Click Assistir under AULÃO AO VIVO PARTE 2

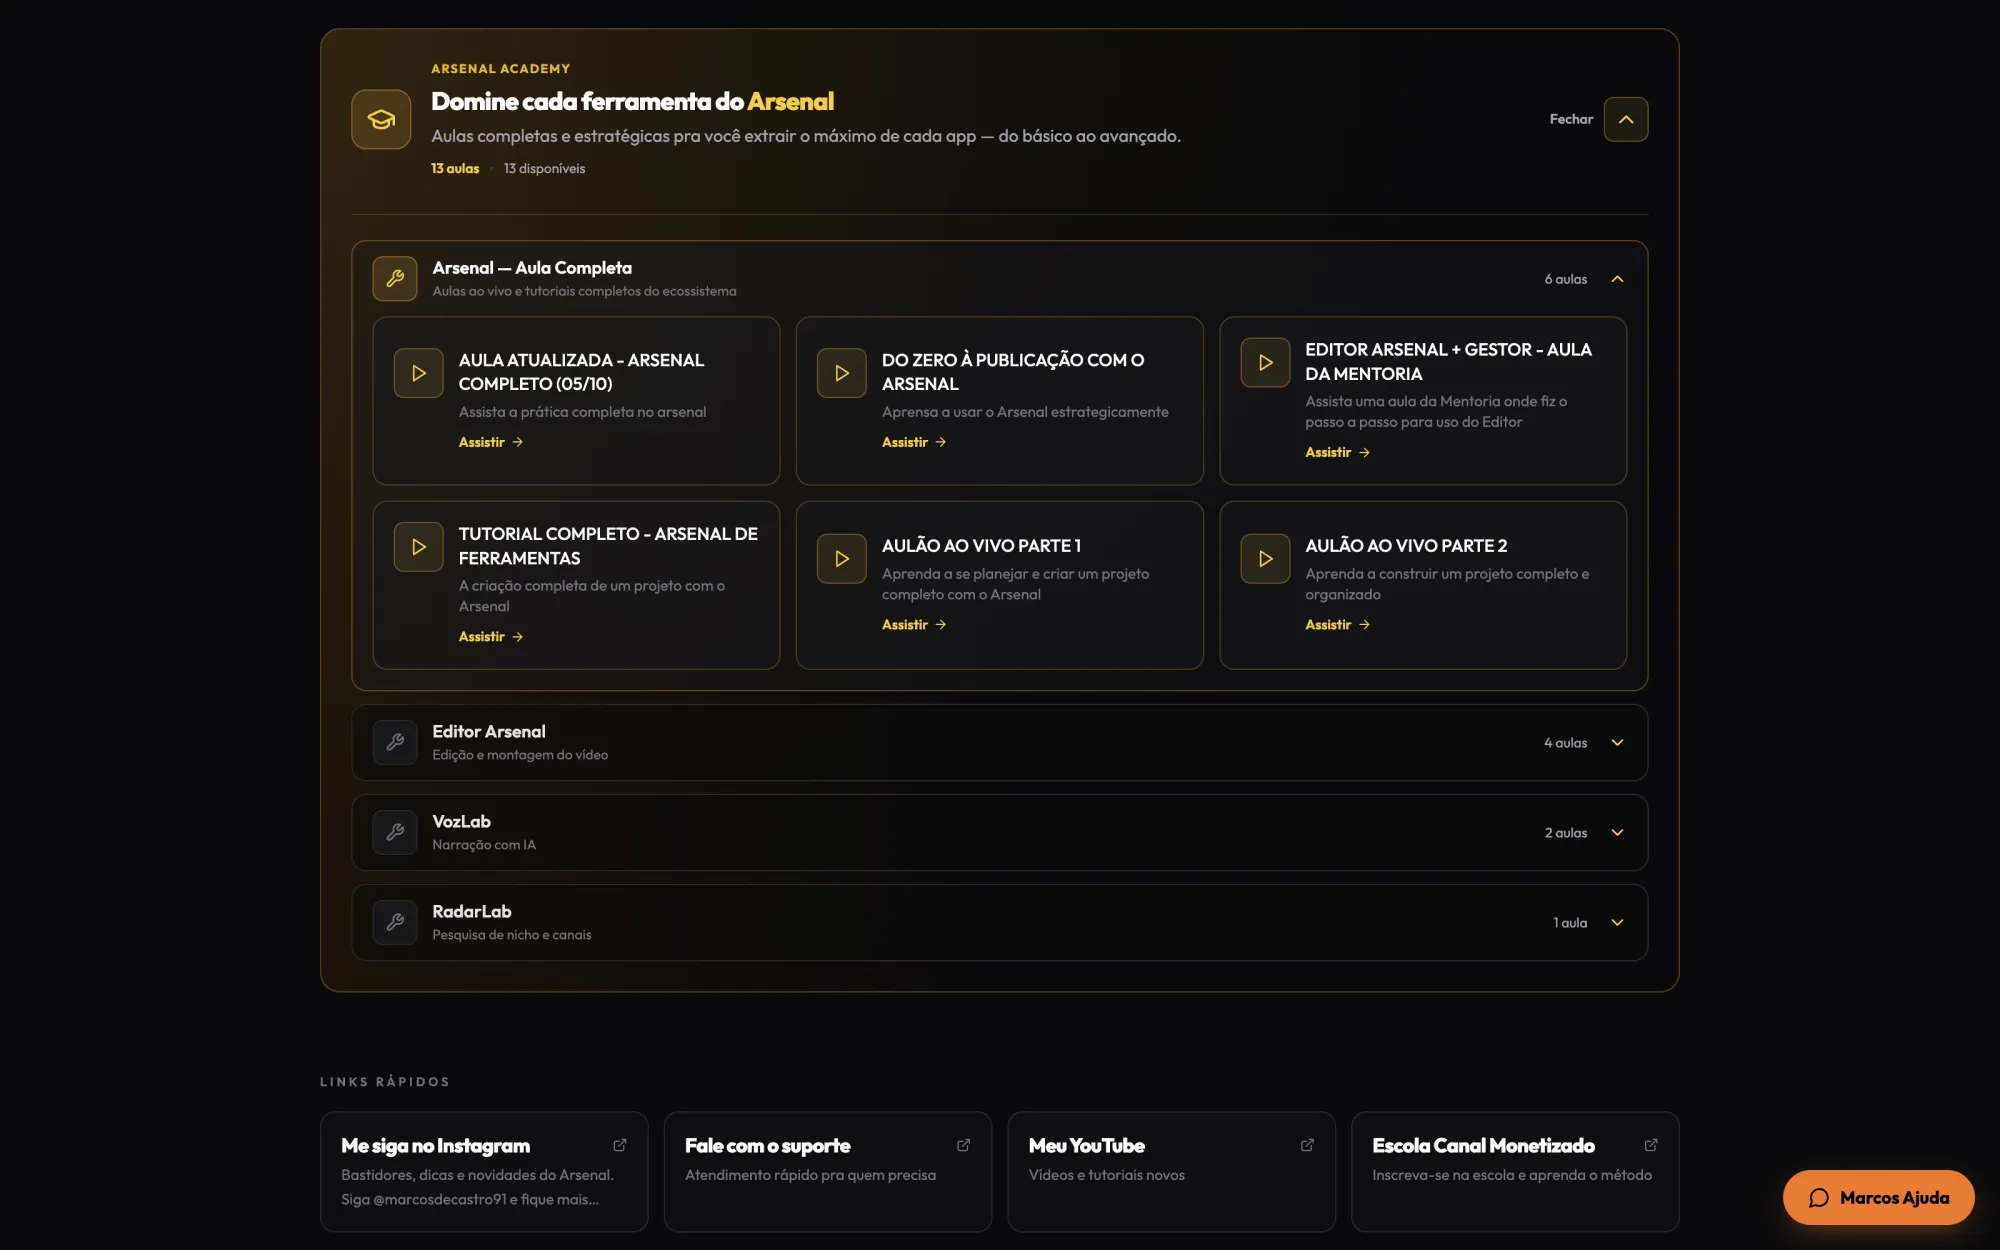coord(1337,624)
